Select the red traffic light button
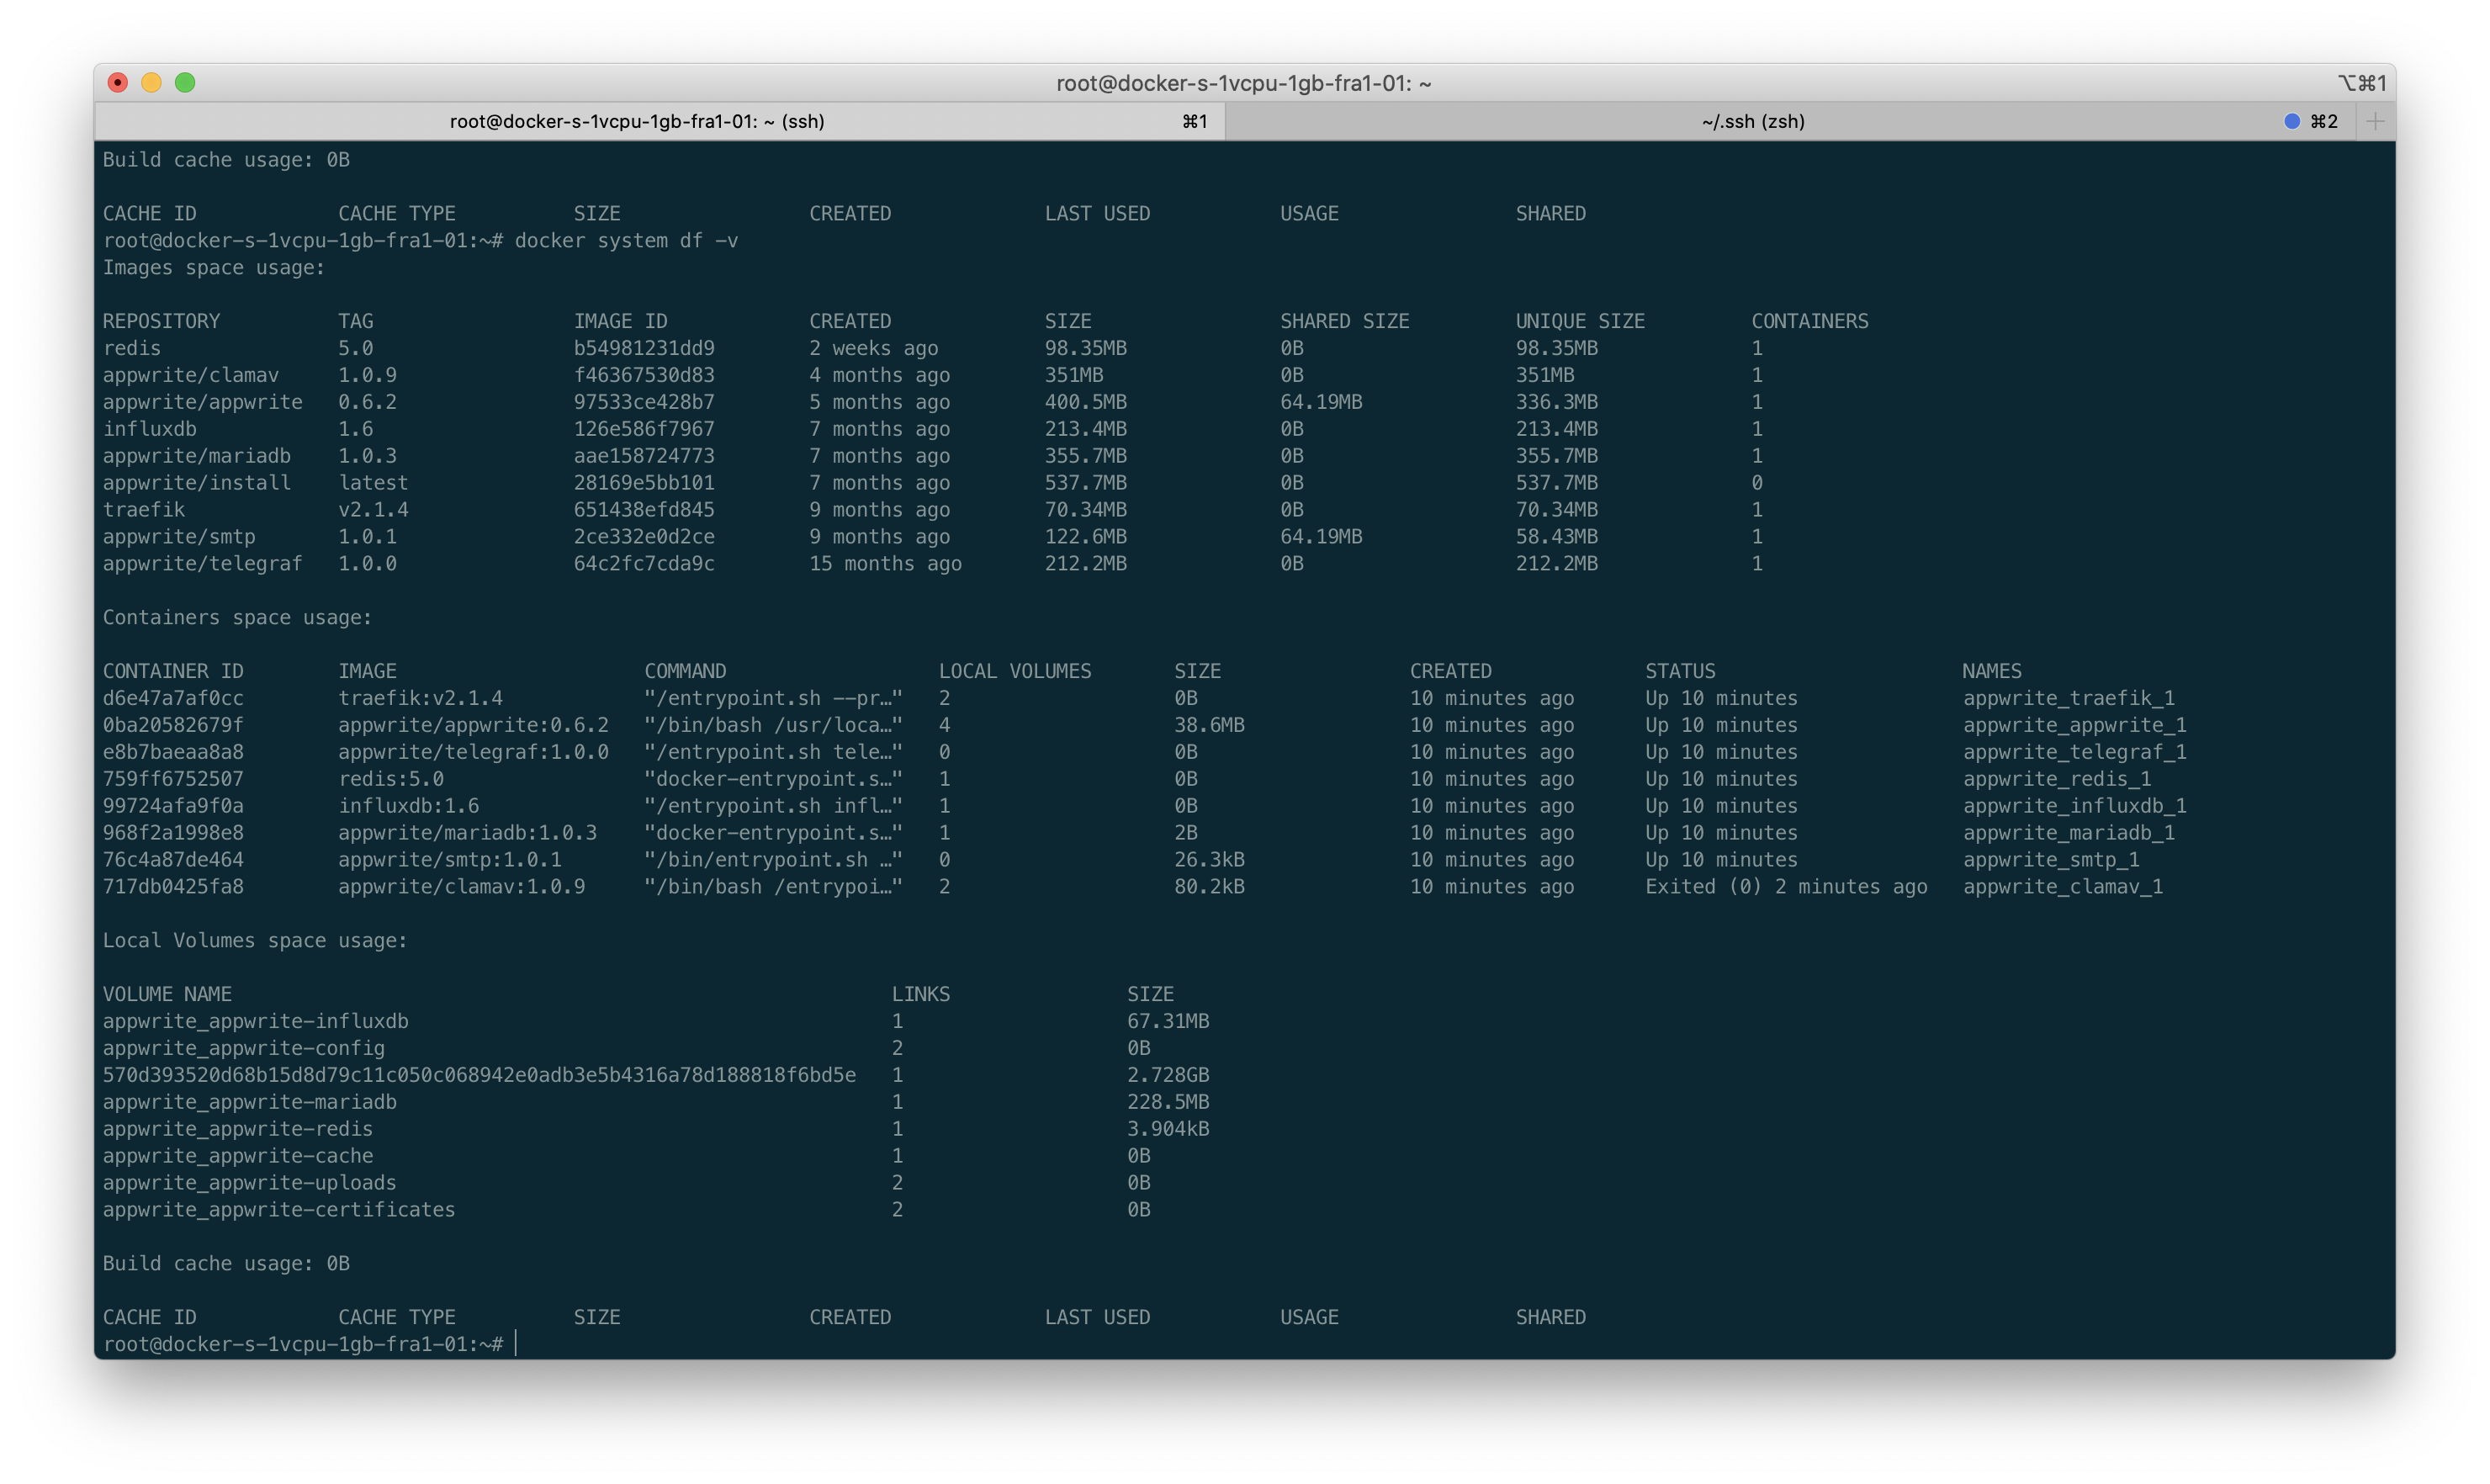 click(x=118, y=83)
